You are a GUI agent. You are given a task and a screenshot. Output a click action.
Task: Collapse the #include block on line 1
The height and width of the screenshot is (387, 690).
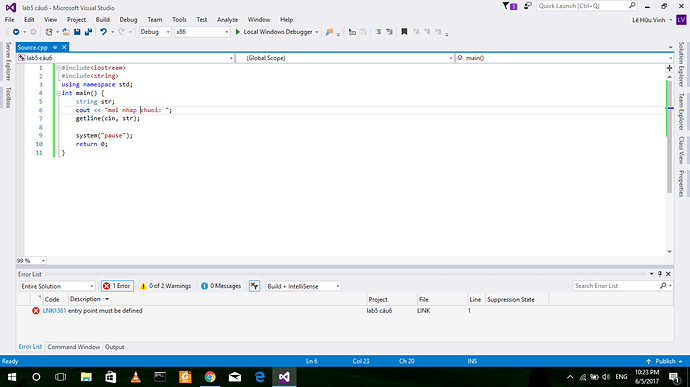tap(59, 68)
